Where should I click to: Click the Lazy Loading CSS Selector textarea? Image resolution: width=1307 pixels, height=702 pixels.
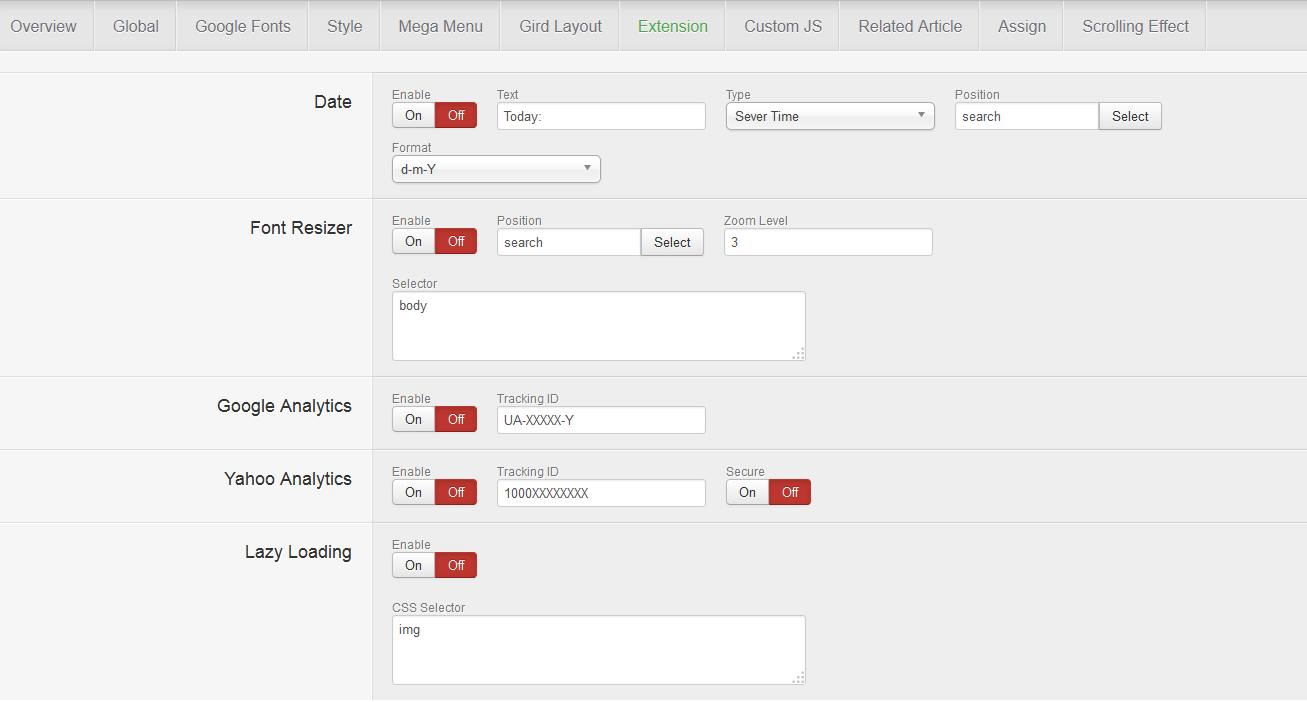598,650
